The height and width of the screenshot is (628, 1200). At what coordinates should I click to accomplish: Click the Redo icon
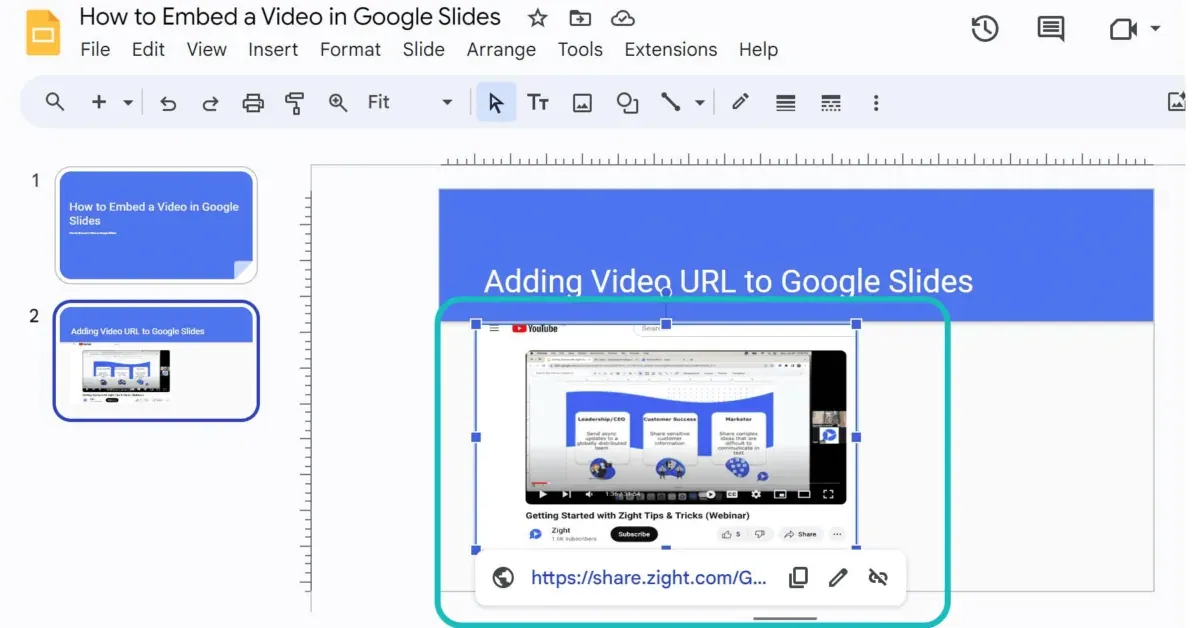(210, 102)
